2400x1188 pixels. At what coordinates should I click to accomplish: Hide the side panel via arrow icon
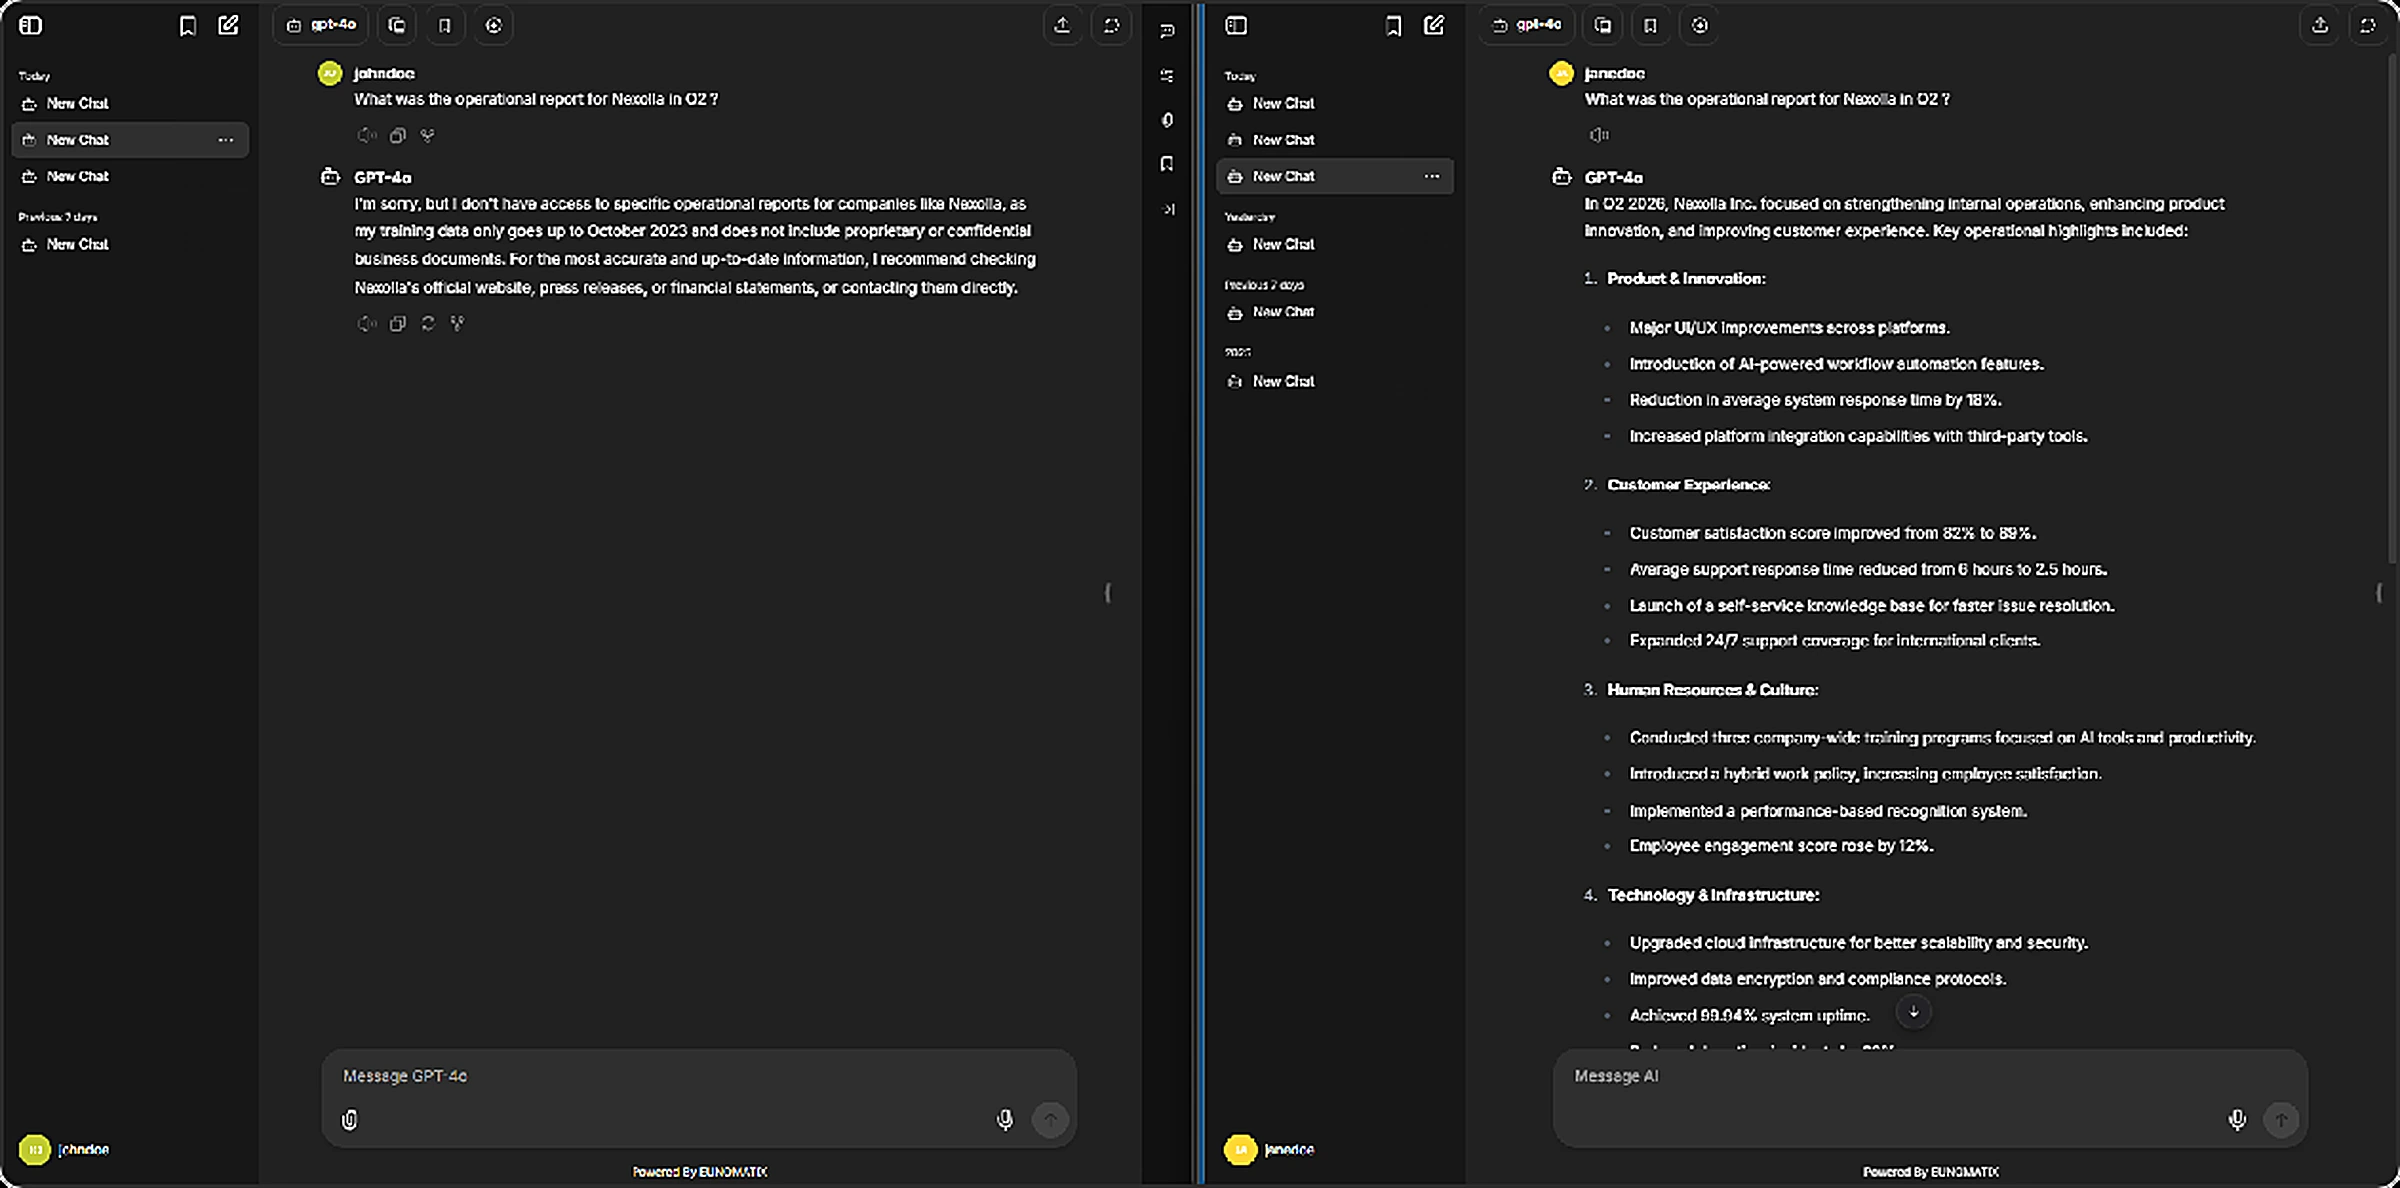[x=1167, y=209]
